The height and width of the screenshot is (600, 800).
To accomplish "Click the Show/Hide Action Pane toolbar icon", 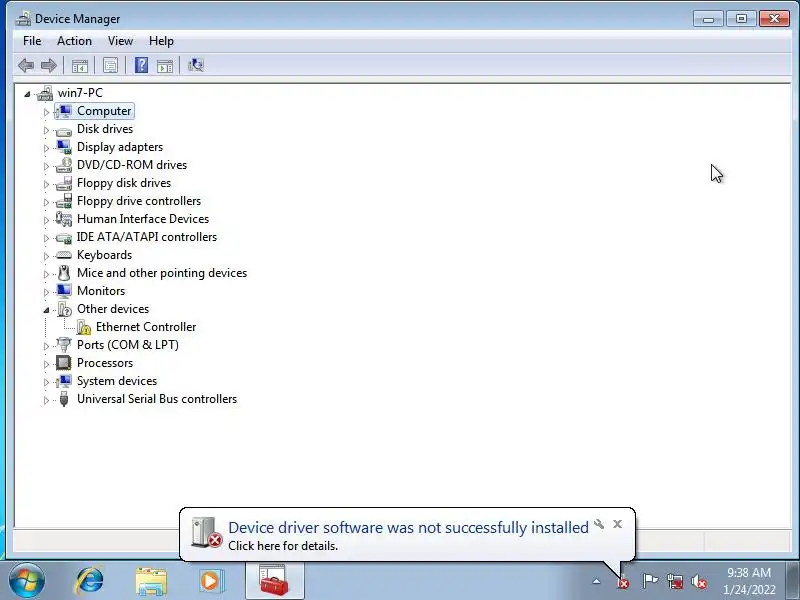I will 165,65.
